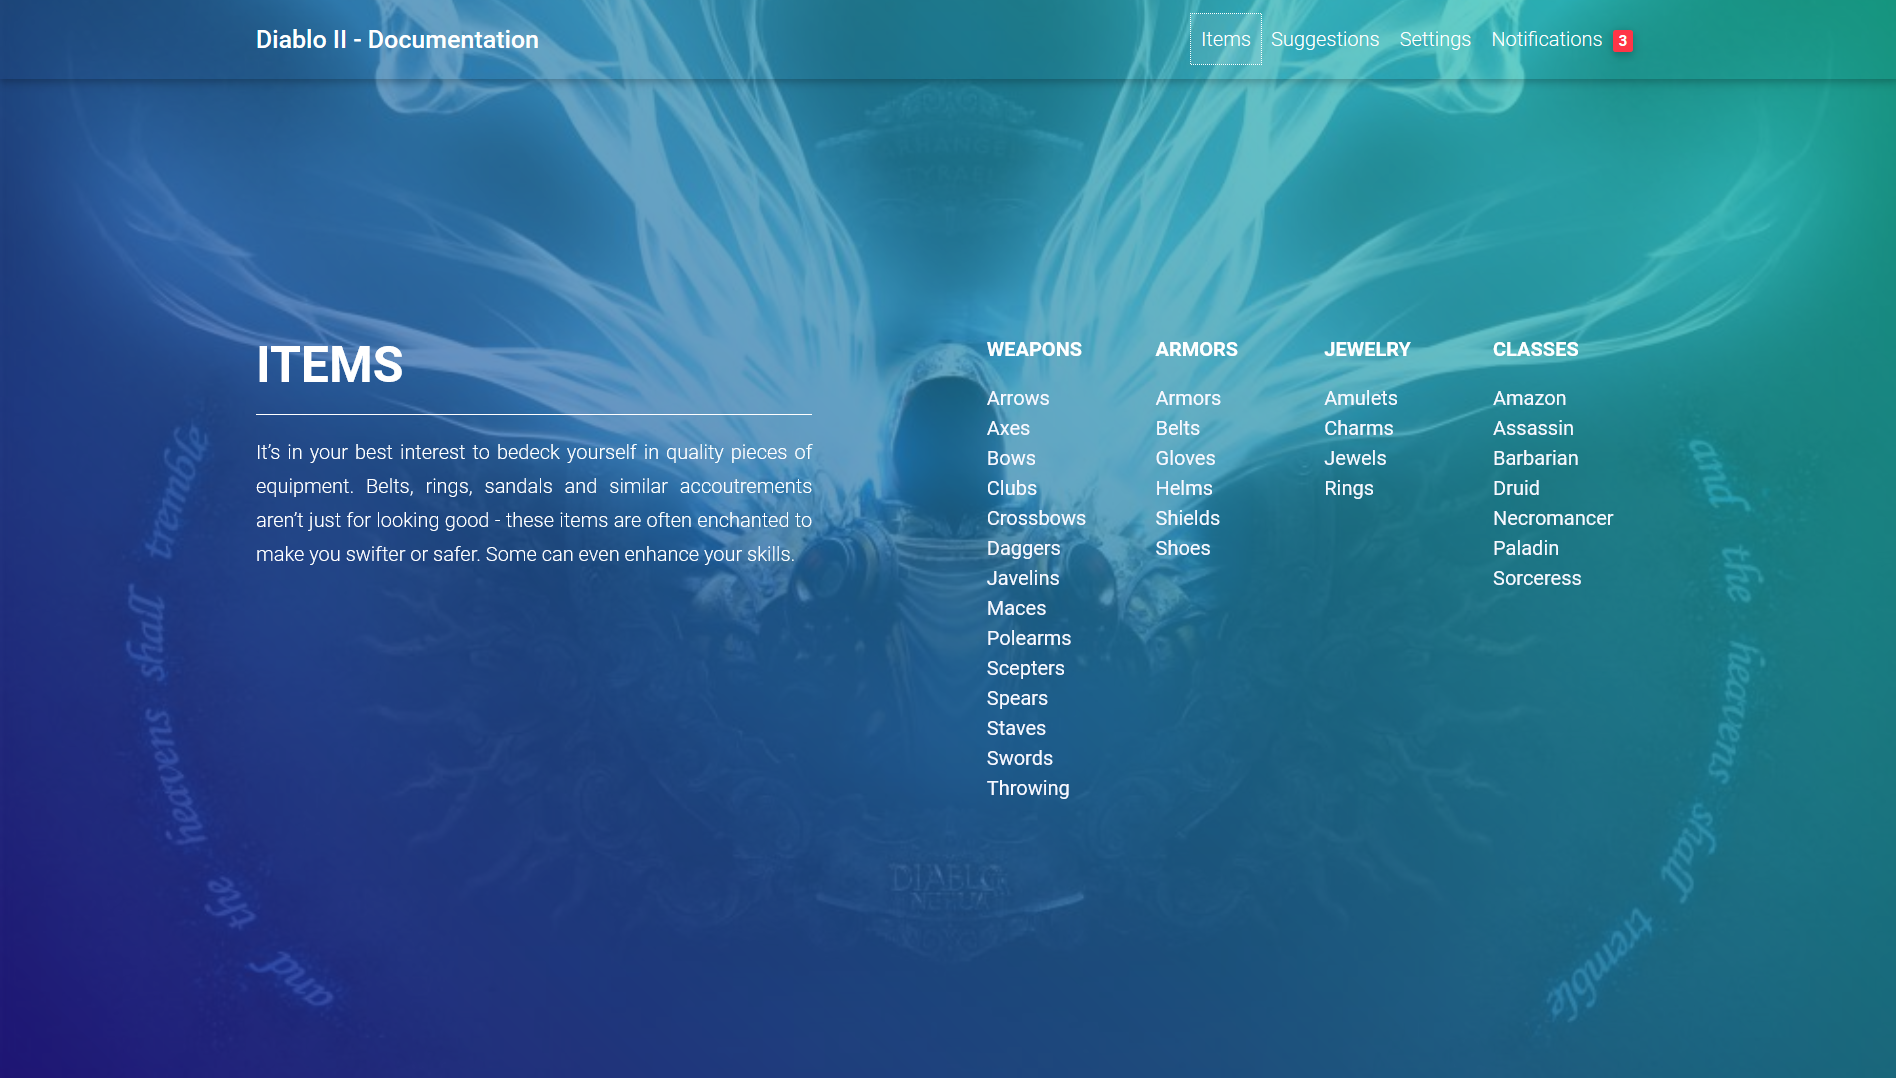Screen dimensions: 1896x1078
Task: Open the Spears link
Action: pyautogui.click(x=1017, y=698)
